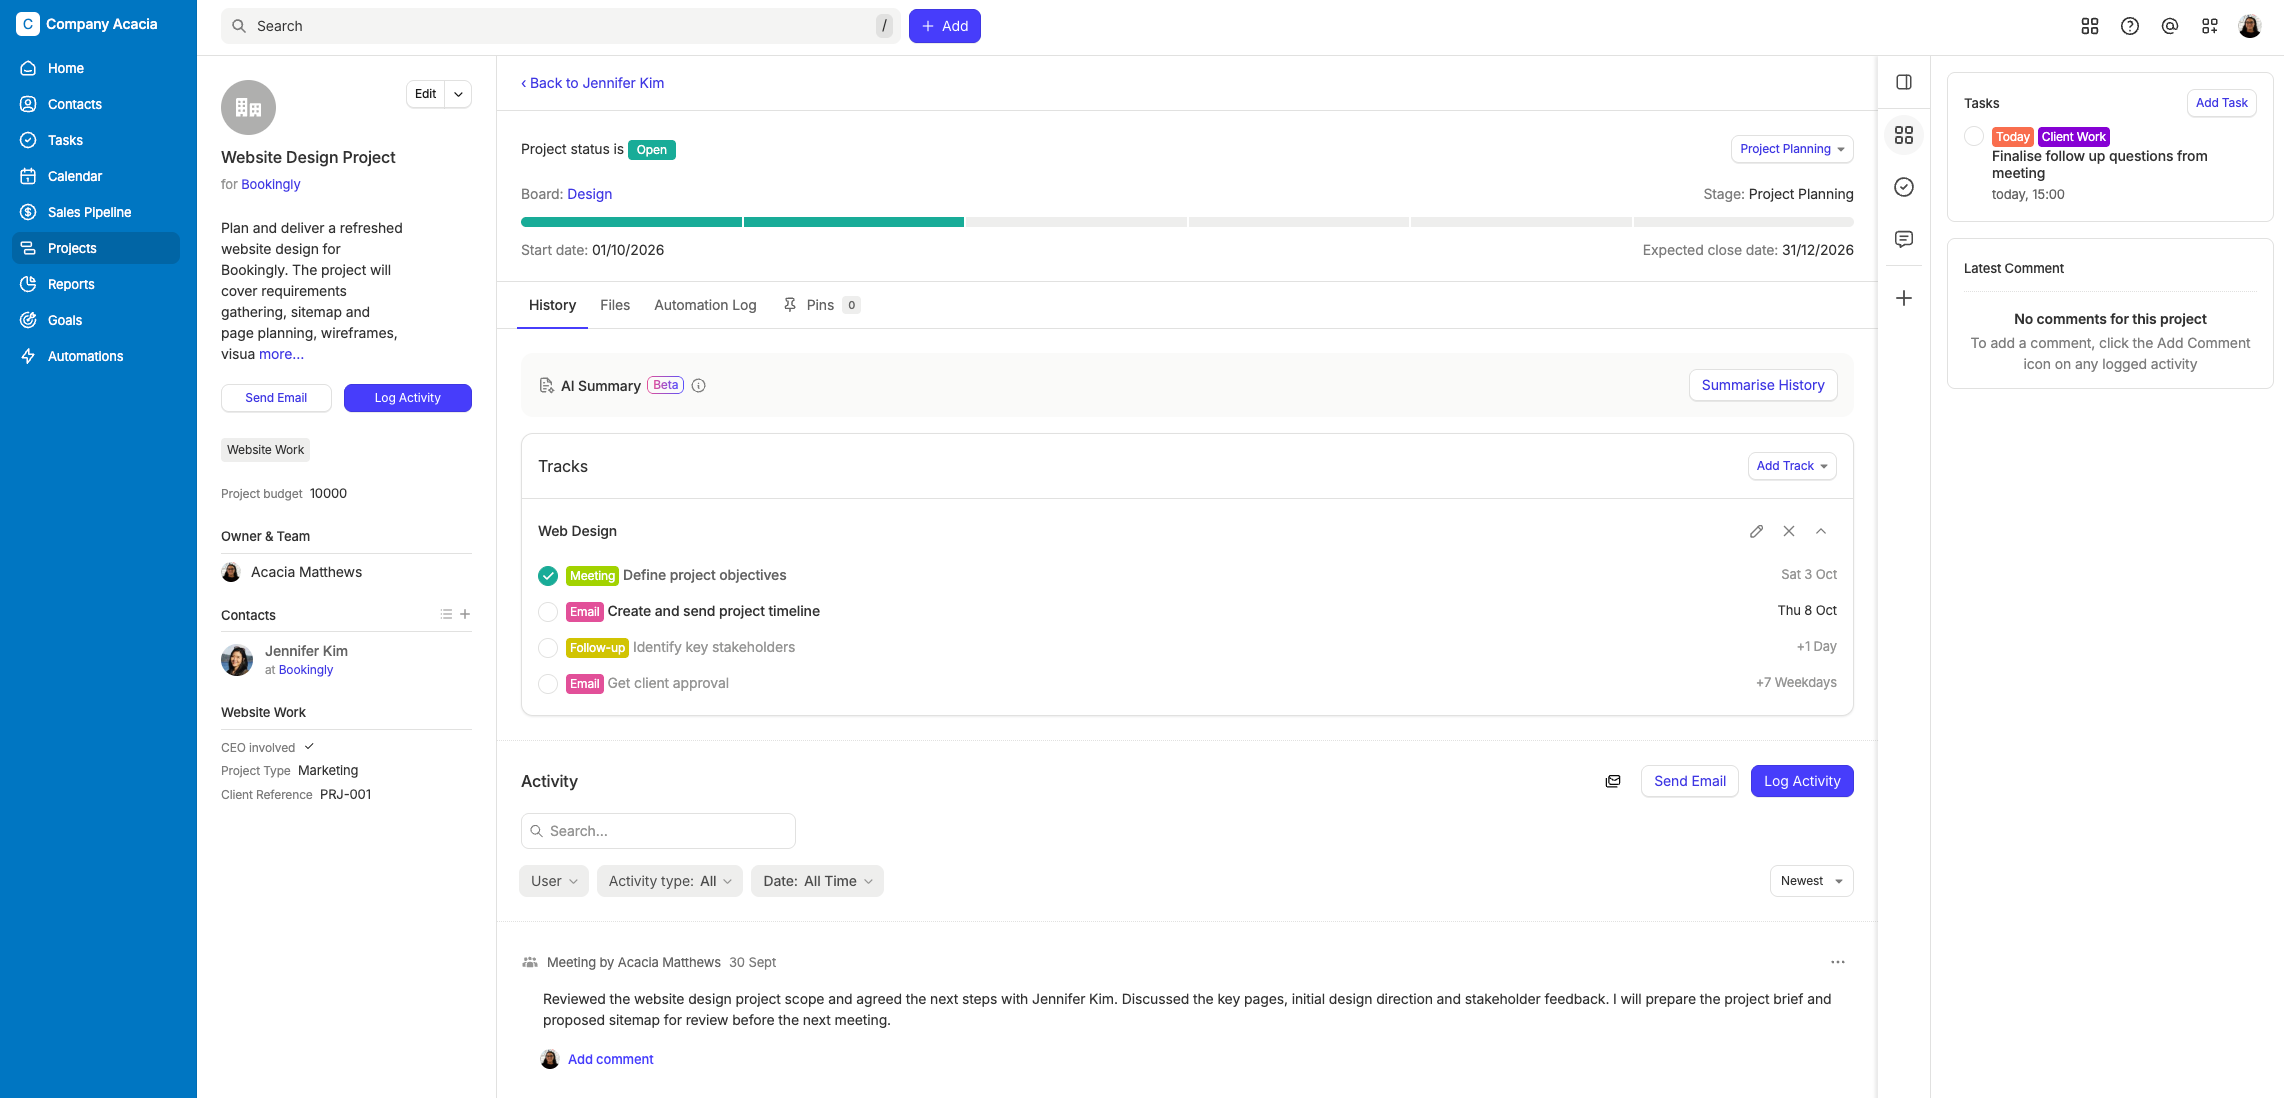Complete the Finalise follow up questions task
The width and height of the screenshot is (2284, 1098).
pos(1974,136)
